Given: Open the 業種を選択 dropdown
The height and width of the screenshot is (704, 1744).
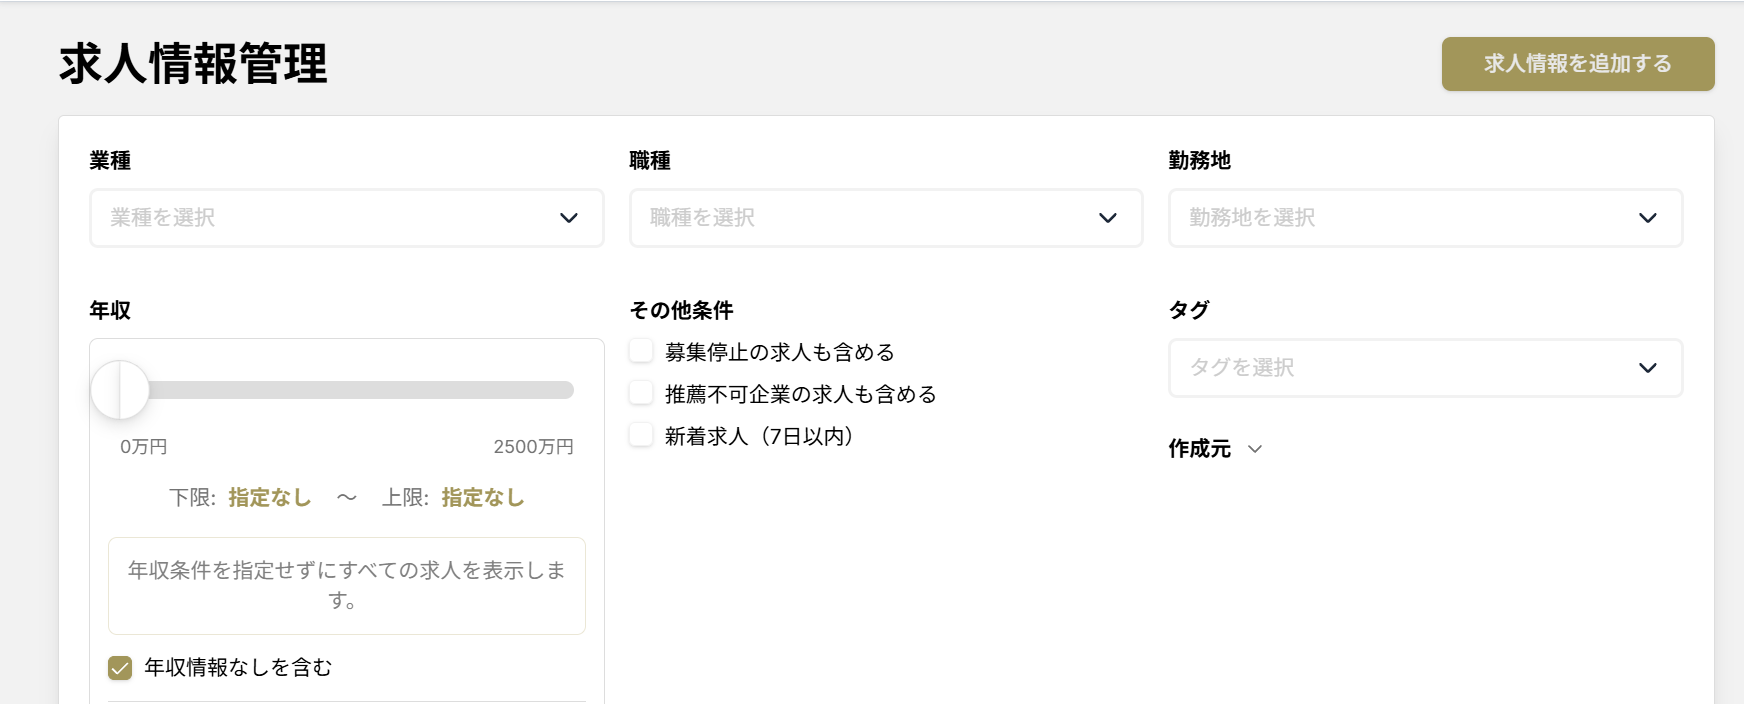Looking at the screenshot, I should click(346, 218).
